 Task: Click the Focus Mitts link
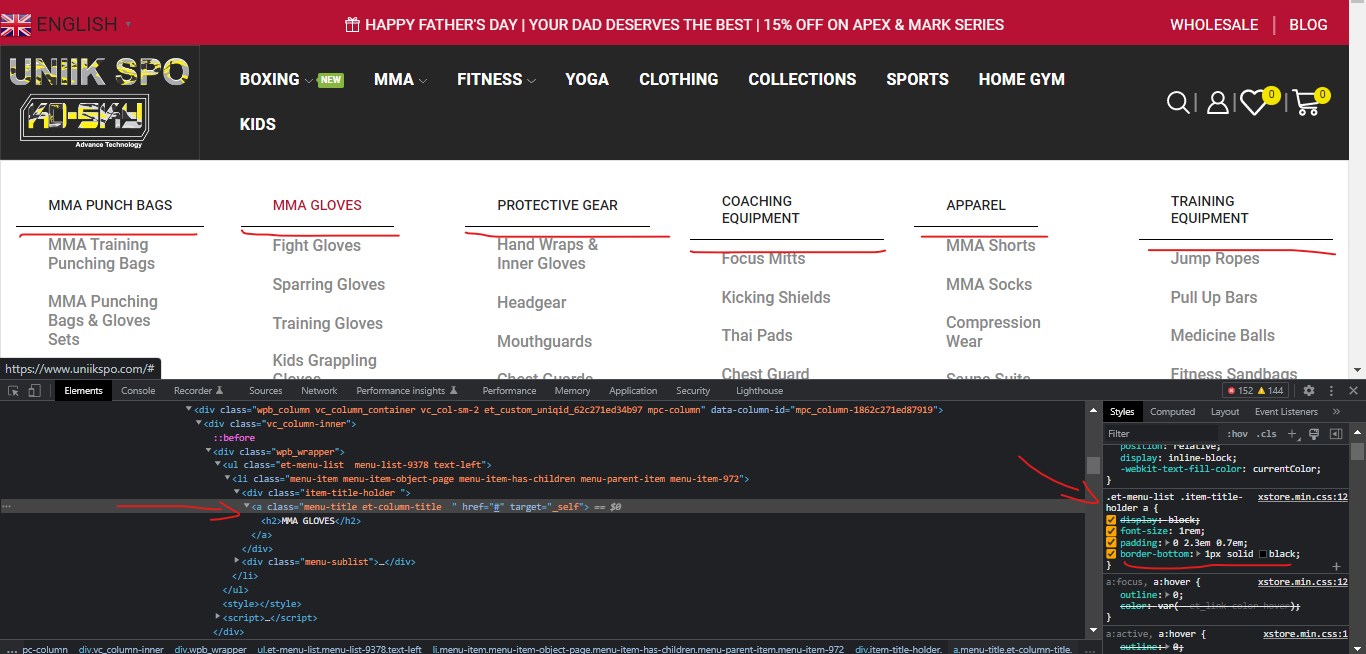[x=764, y=258]
